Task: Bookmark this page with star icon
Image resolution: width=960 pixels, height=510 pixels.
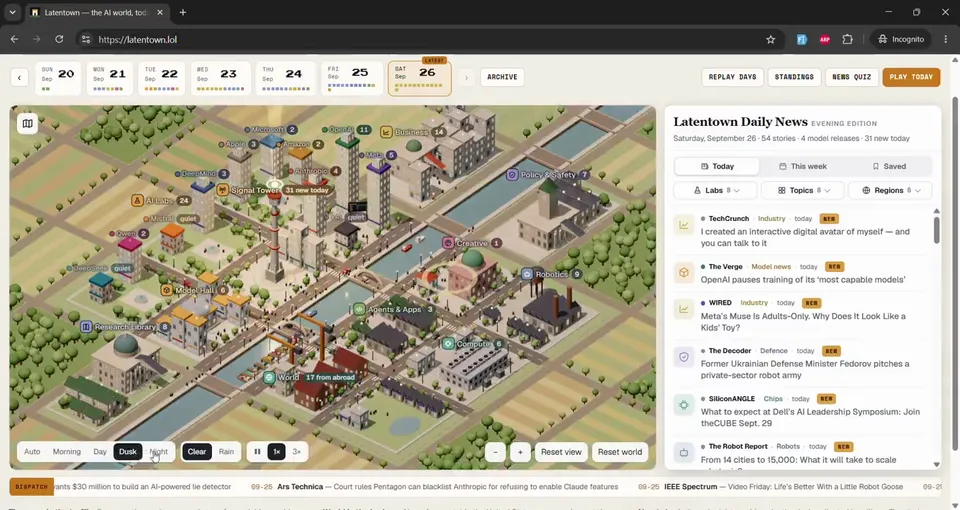Action: (x=770, y=39)
